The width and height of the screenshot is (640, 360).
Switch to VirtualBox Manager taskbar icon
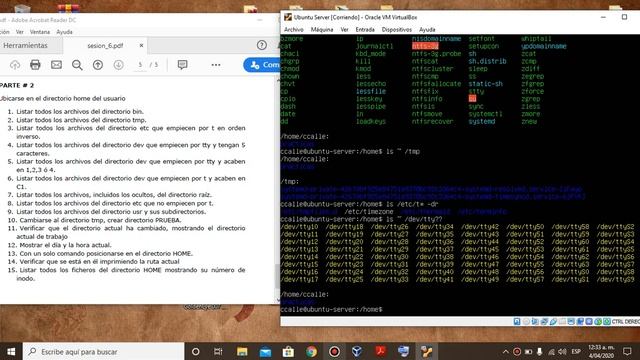tap(357, 351)
